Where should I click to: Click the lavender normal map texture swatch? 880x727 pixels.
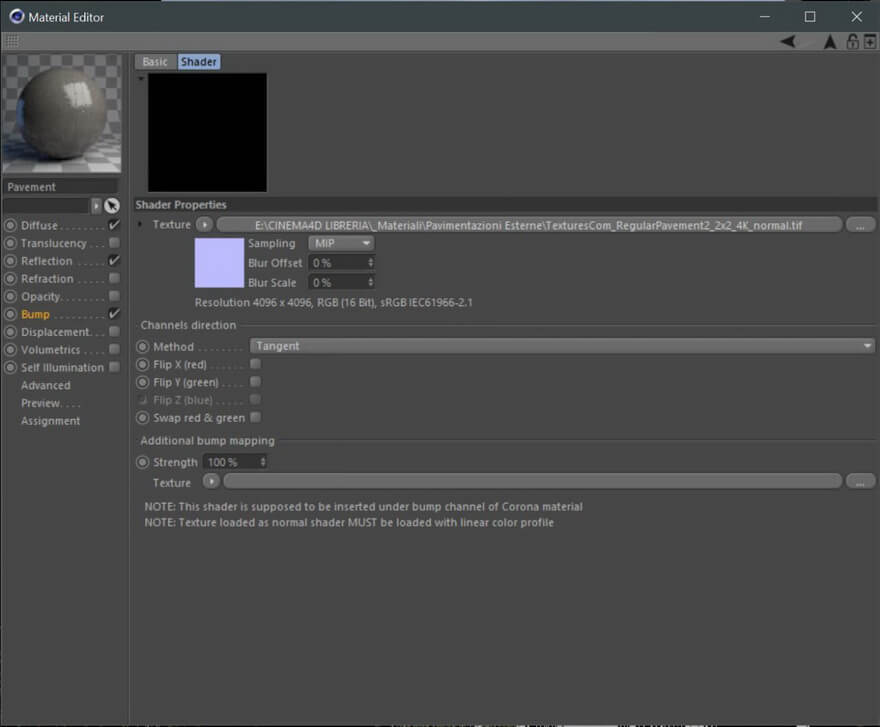(219, 263)
